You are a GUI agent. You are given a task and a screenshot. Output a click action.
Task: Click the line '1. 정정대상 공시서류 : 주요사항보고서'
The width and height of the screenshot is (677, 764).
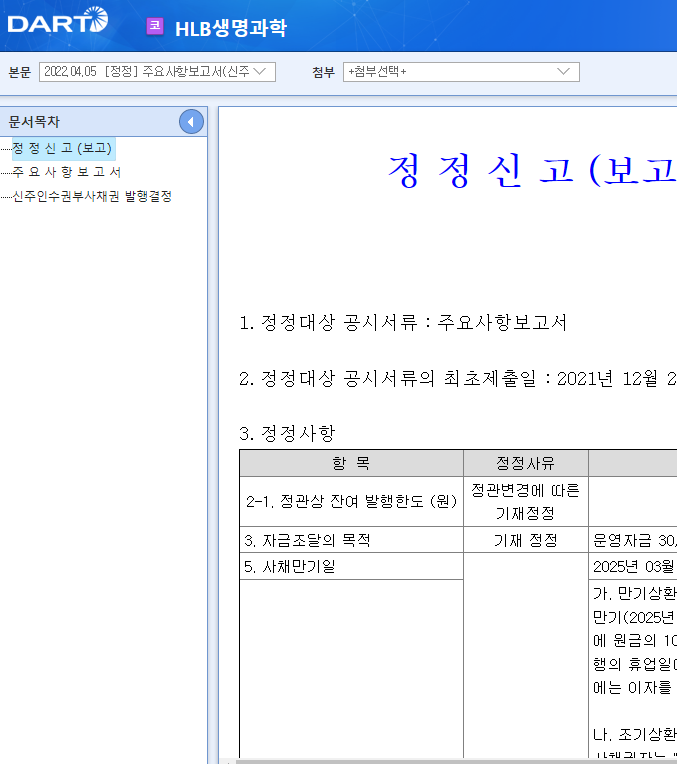tap(403, 323)
